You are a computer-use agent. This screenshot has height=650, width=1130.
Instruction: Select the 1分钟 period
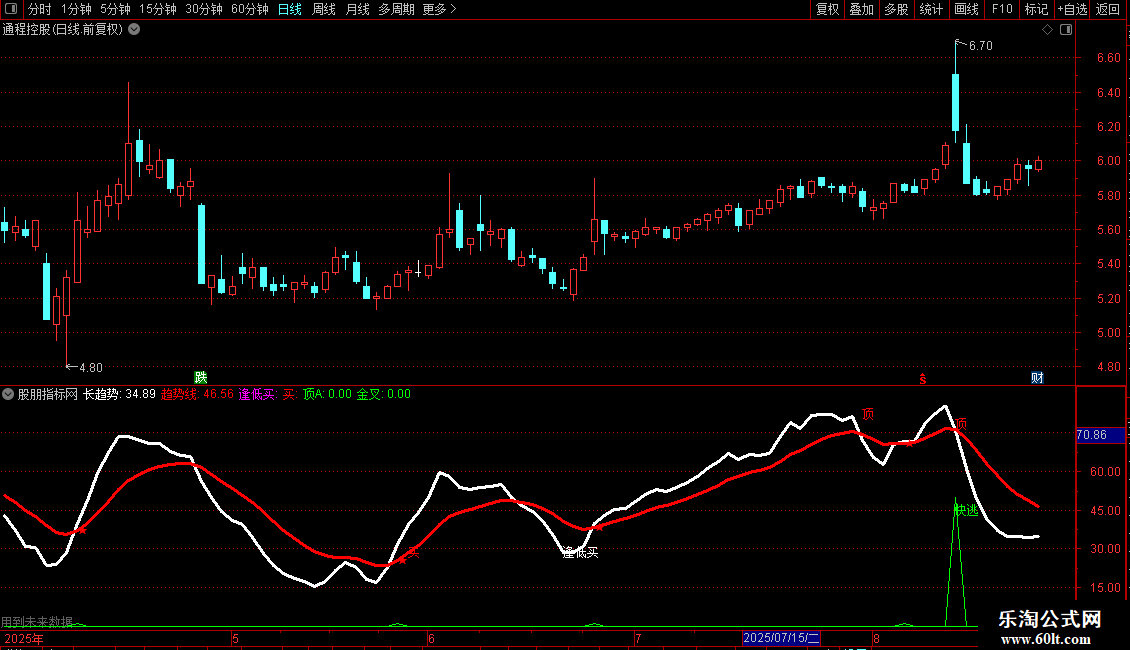tap(76, 9)
